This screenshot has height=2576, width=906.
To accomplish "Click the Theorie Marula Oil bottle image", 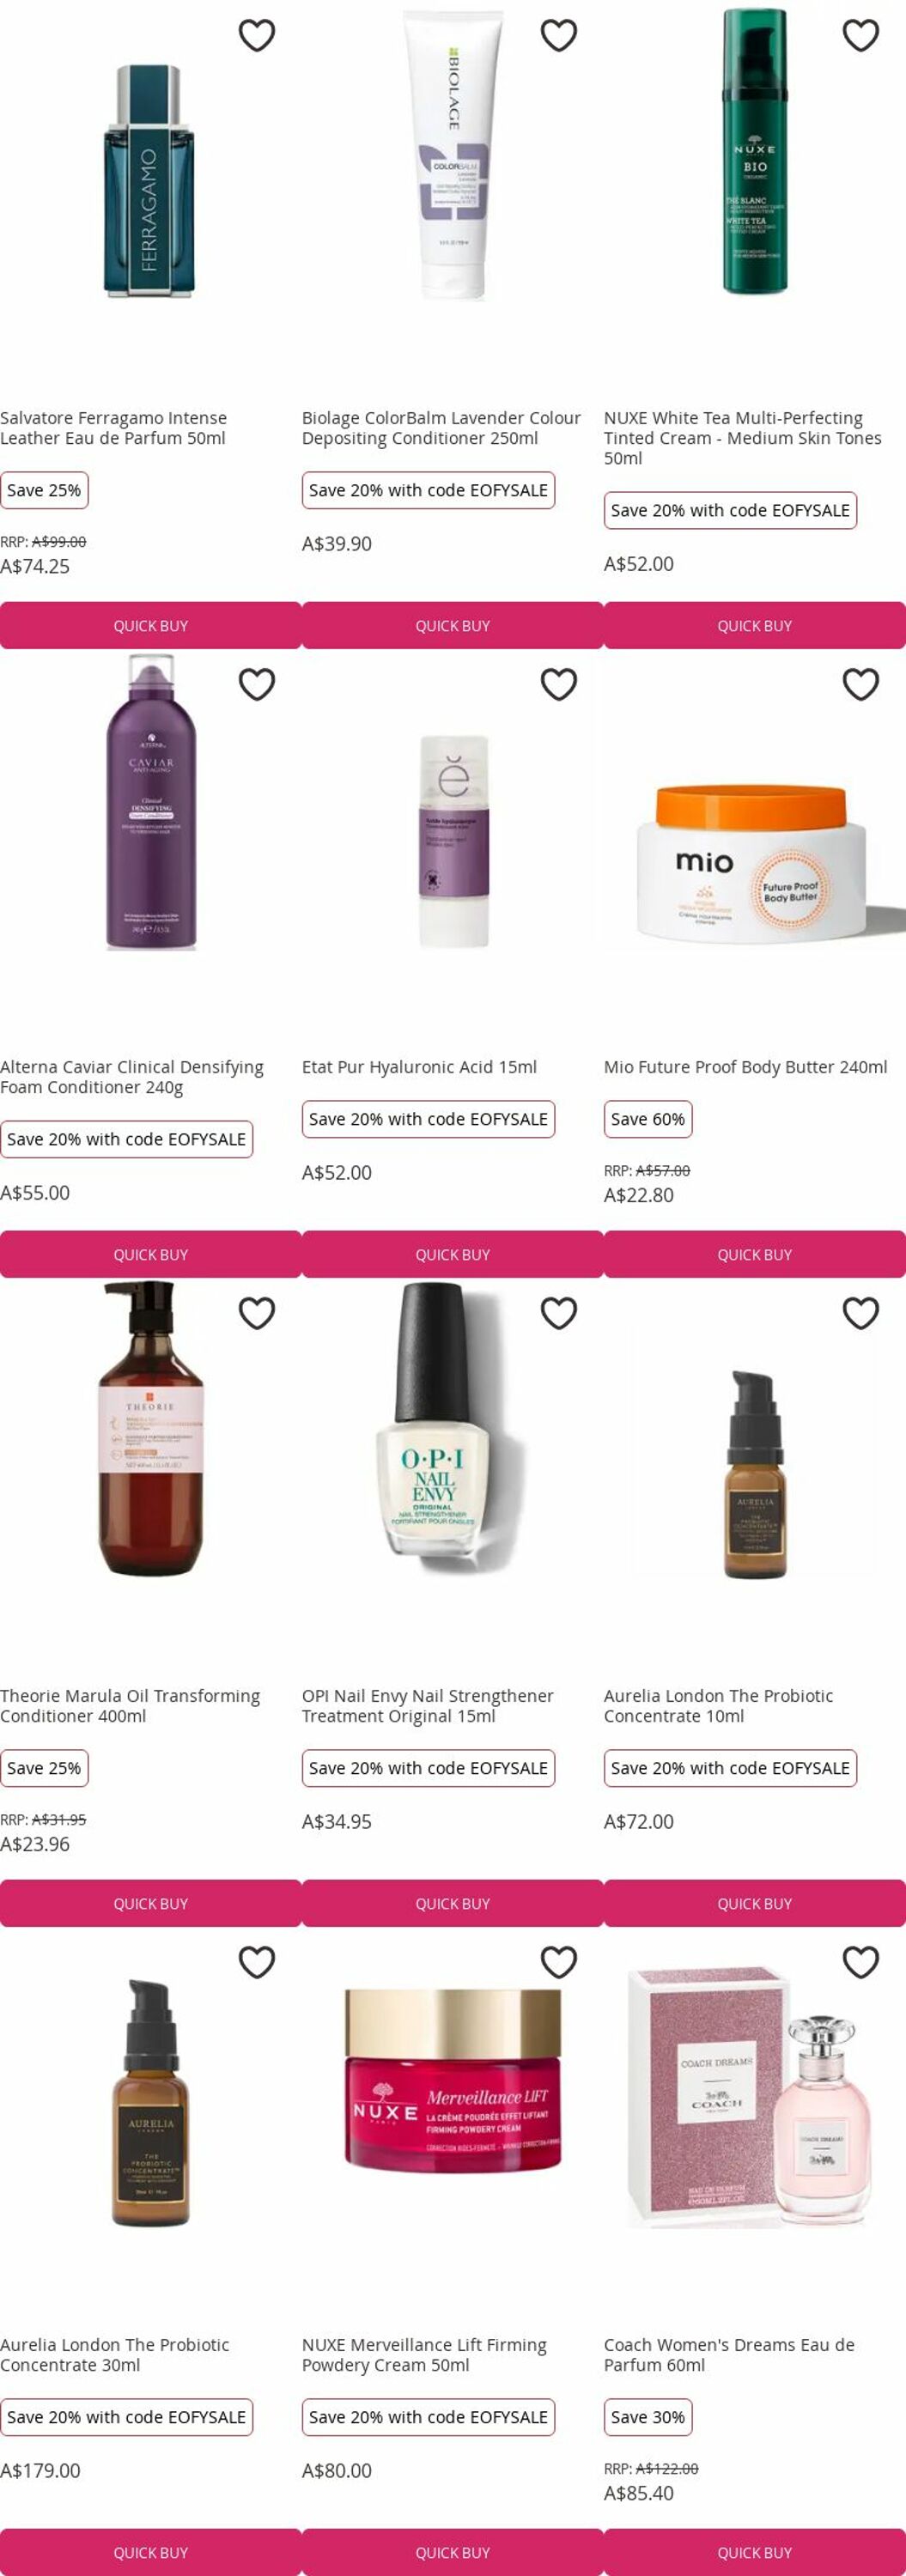I will [151, 1430].
